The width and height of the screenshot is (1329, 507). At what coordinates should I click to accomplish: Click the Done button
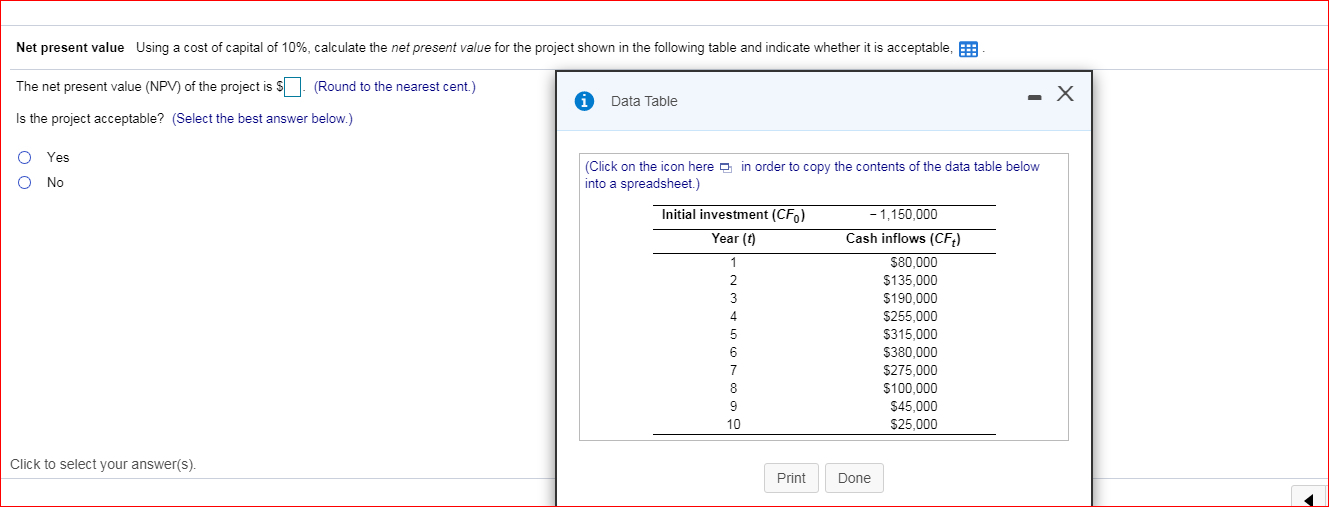tap(854, 478)
